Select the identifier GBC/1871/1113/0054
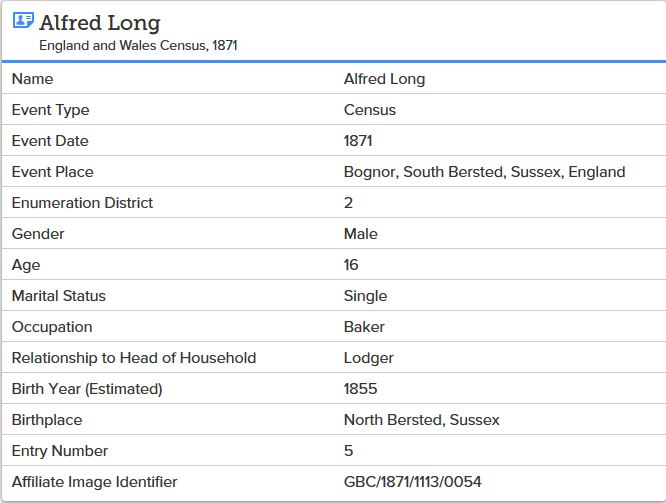Viewport: 666px width, 503px height. click(412, 482)
